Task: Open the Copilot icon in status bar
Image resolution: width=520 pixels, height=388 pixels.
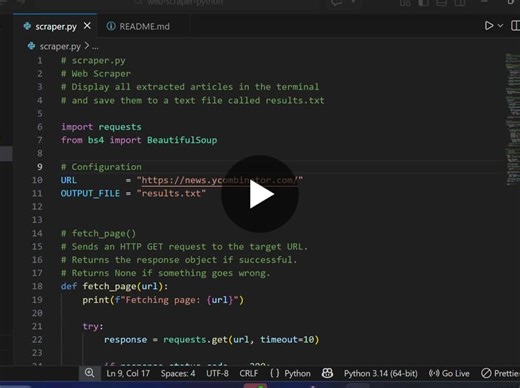Action: click(327, 373)
